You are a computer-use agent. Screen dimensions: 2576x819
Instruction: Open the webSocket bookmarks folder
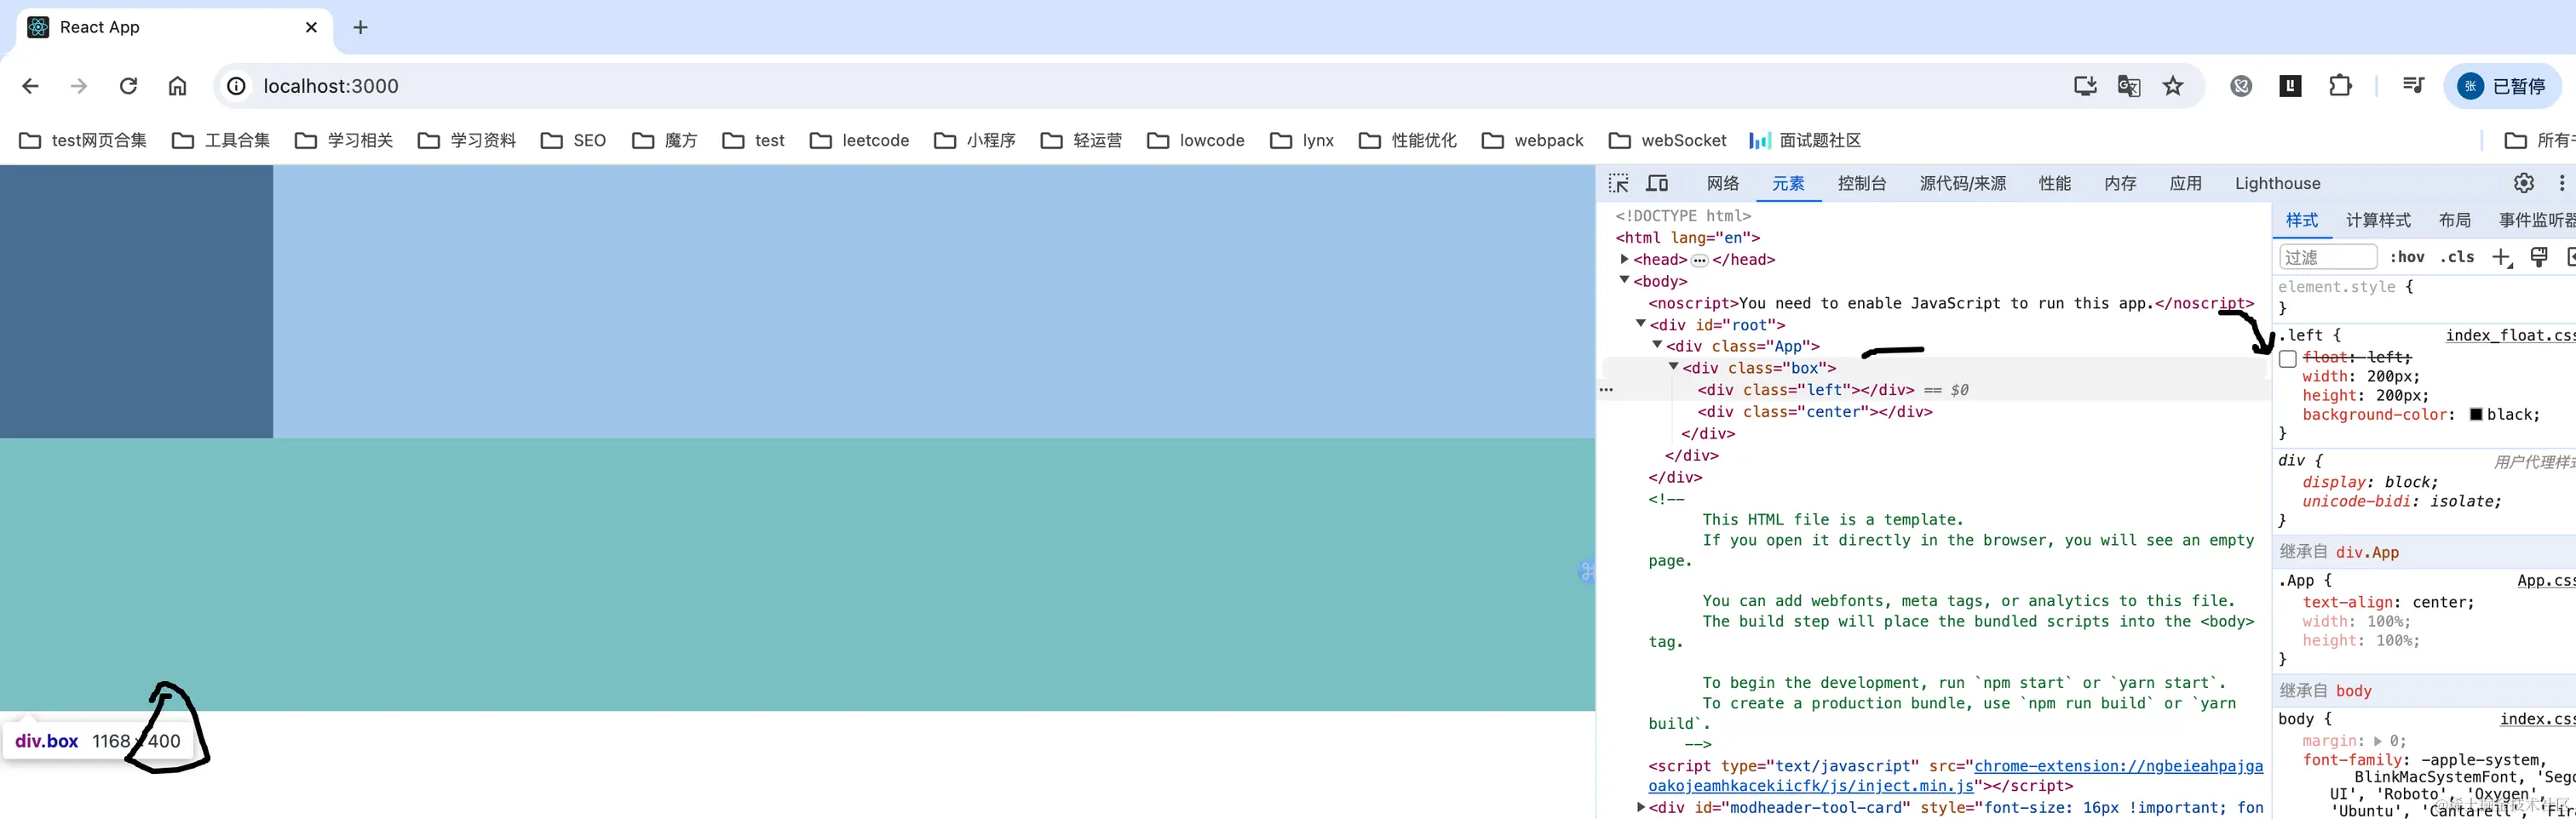pyautogui.click(x=1668, y=140)
